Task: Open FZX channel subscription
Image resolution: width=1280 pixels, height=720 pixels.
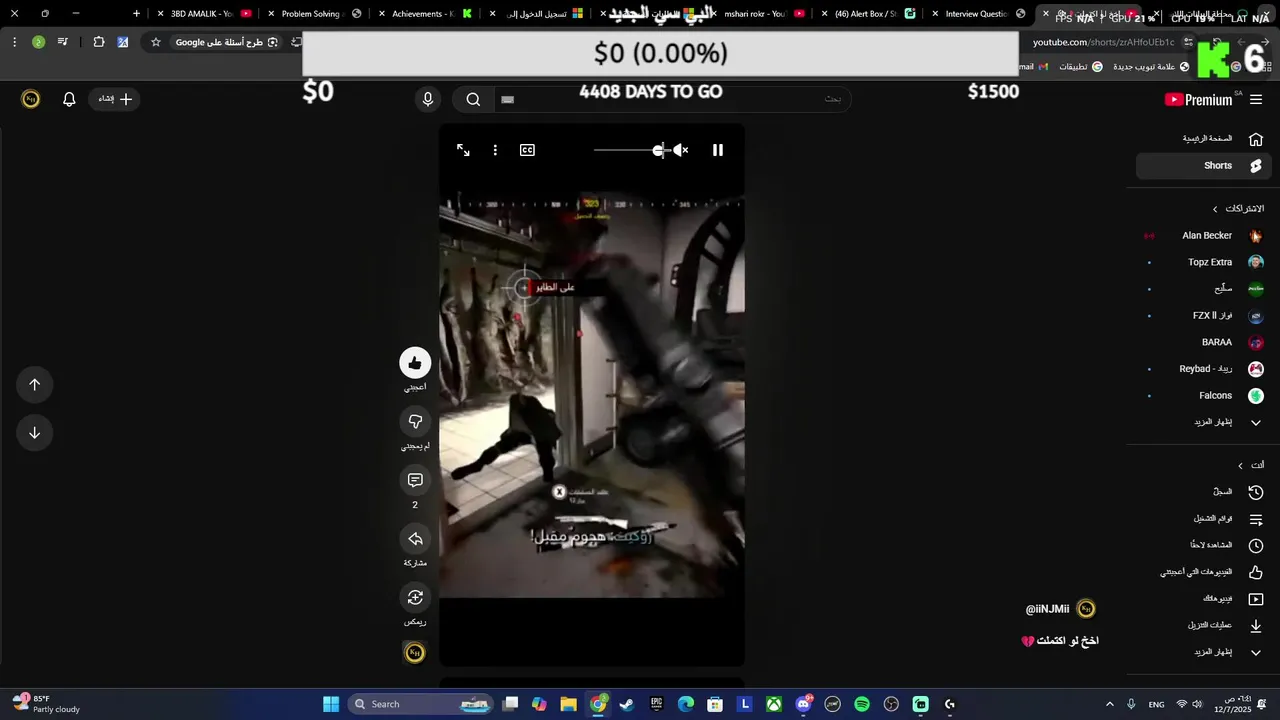Action: tap(1204, 316)
